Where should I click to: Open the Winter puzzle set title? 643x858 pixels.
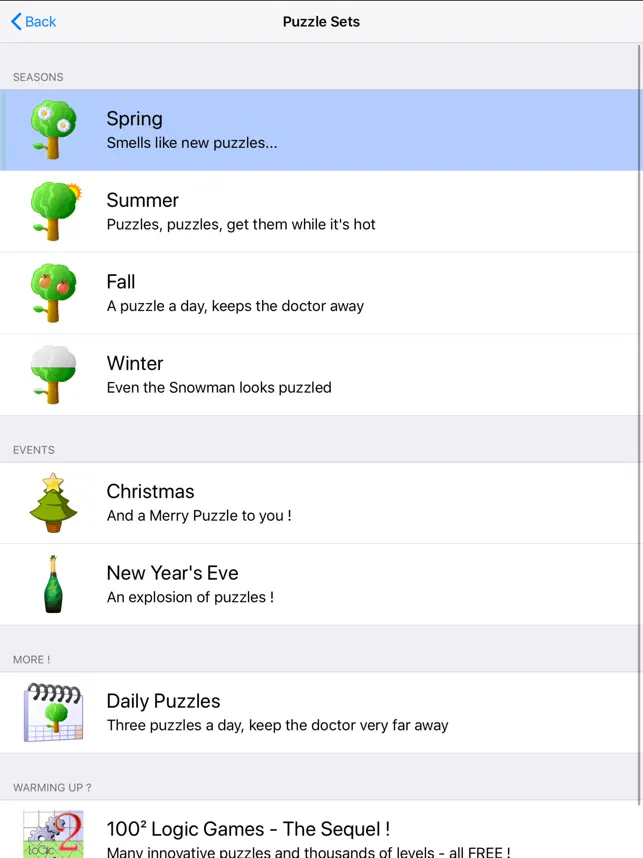(x=135, y=363)
